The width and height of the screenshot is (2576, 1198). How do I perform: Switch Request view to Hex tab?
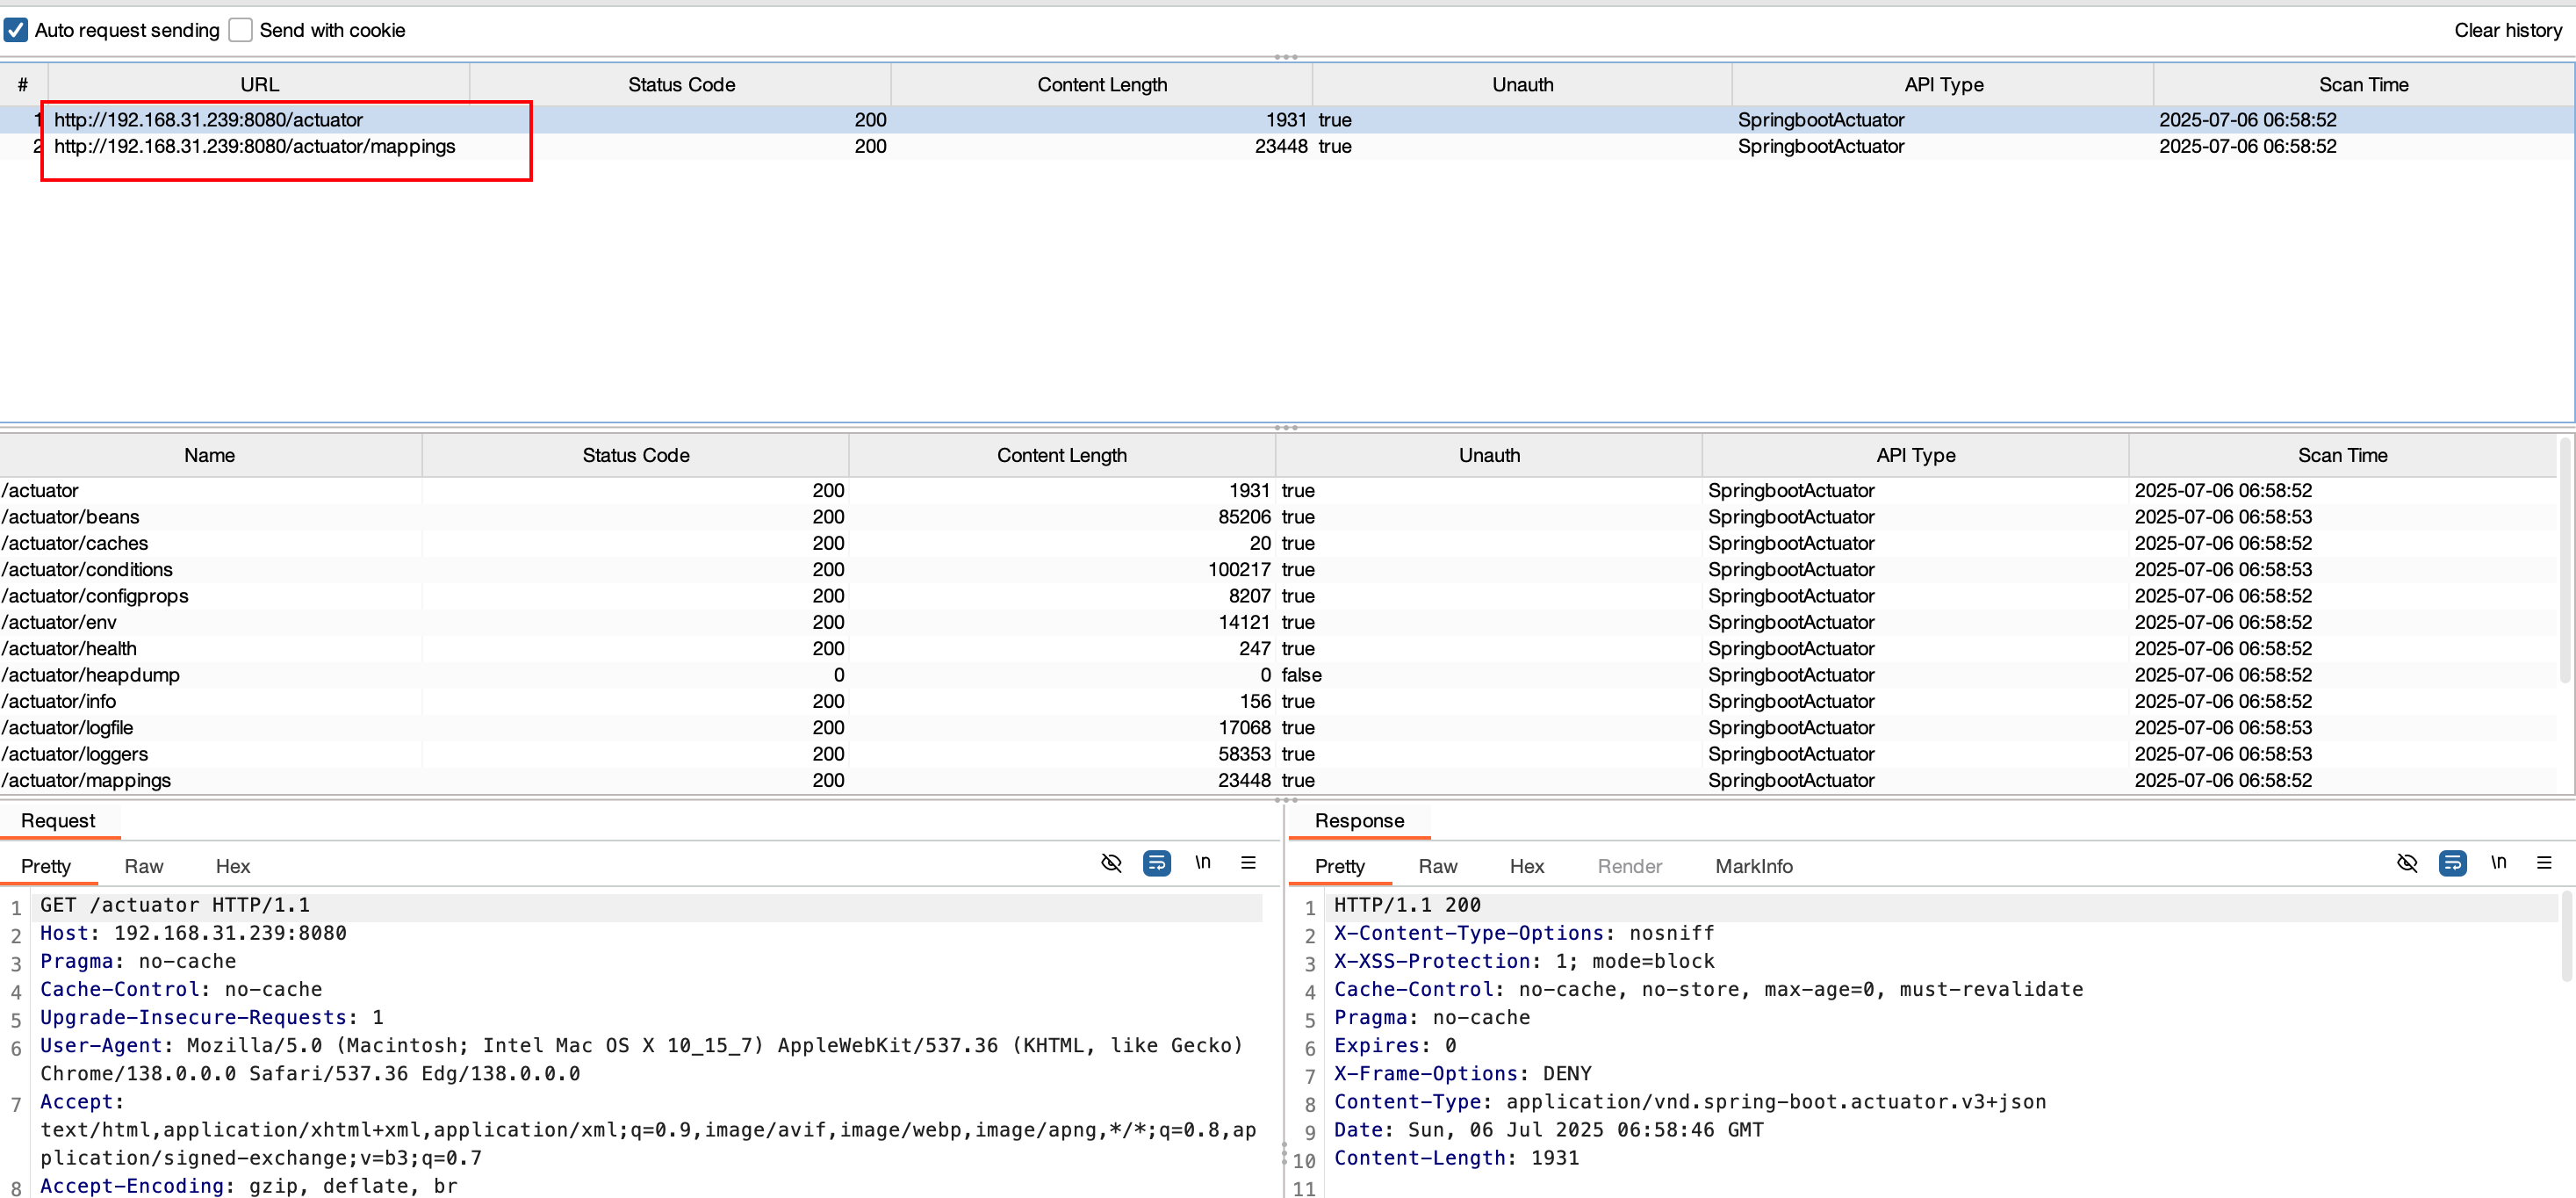pos(233,866)
